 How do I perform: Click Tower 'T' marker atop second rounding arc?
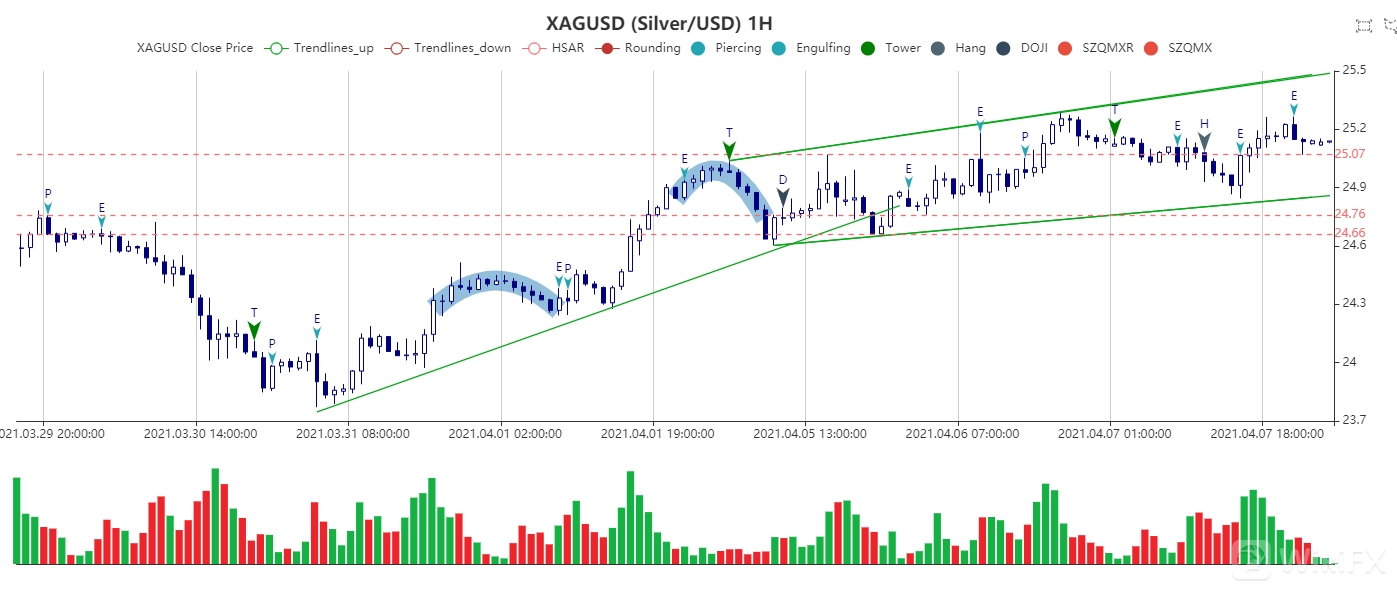point(729,150)
